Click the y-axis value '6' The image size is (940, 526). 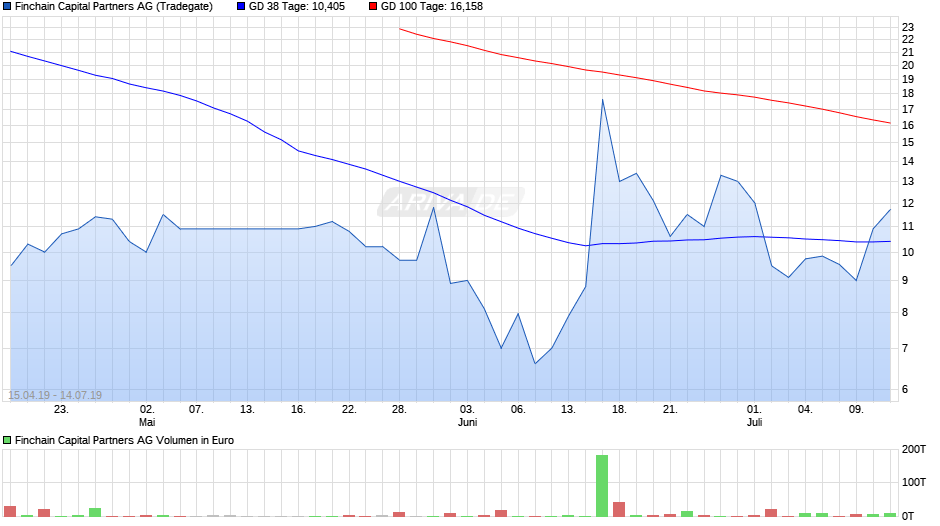point(905,389)
